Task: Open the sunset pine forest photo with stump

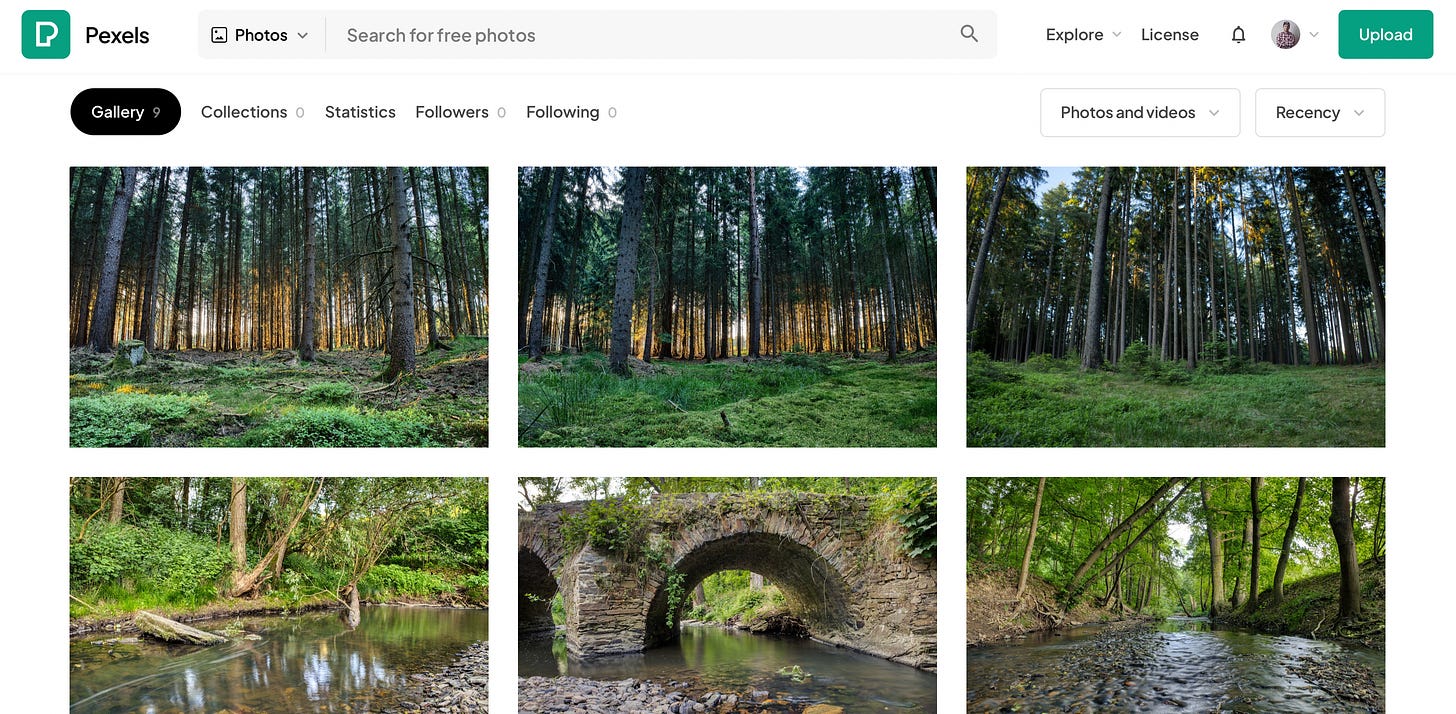Action: coord(279,307)
